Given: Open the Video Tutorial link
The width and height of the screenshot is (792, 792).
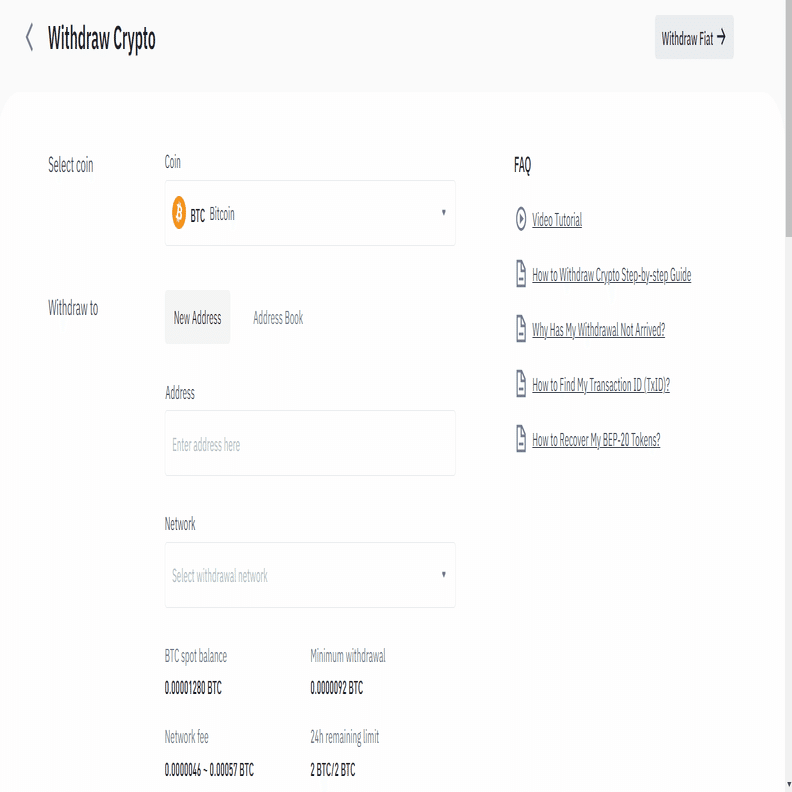Looking at the screenshot, I should (x=557, y=220).
